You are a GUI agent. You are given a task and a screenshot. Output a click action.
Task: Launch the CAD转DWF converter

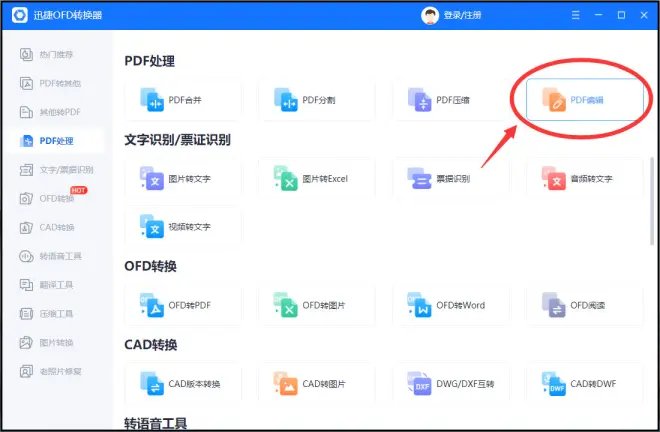(x=585, y=383)
